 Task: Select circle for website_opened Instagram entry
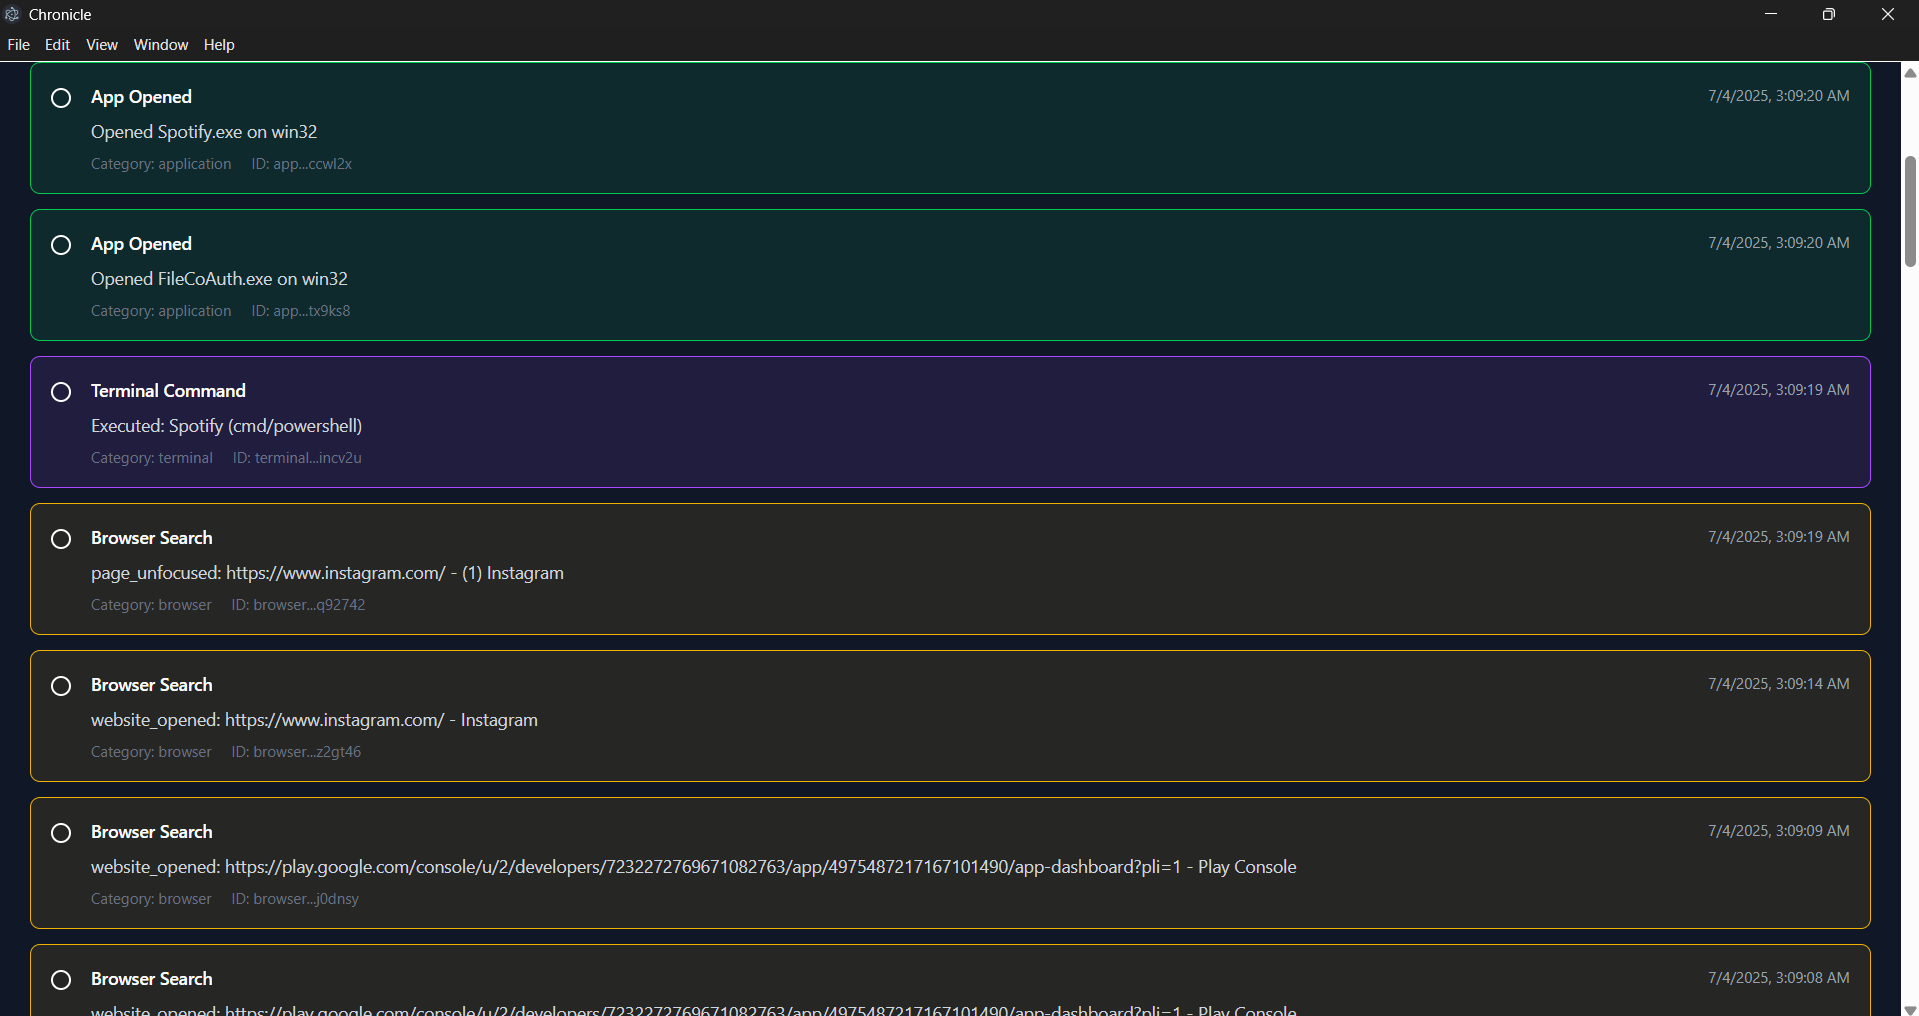point(61,686)
